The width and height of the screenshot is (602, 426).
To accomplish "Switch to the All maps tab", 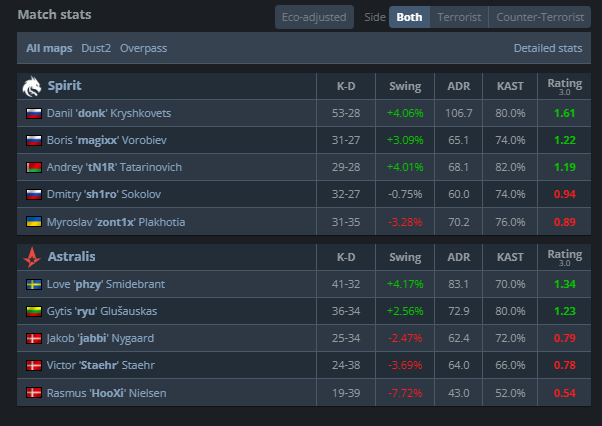I will coord(49,48).
